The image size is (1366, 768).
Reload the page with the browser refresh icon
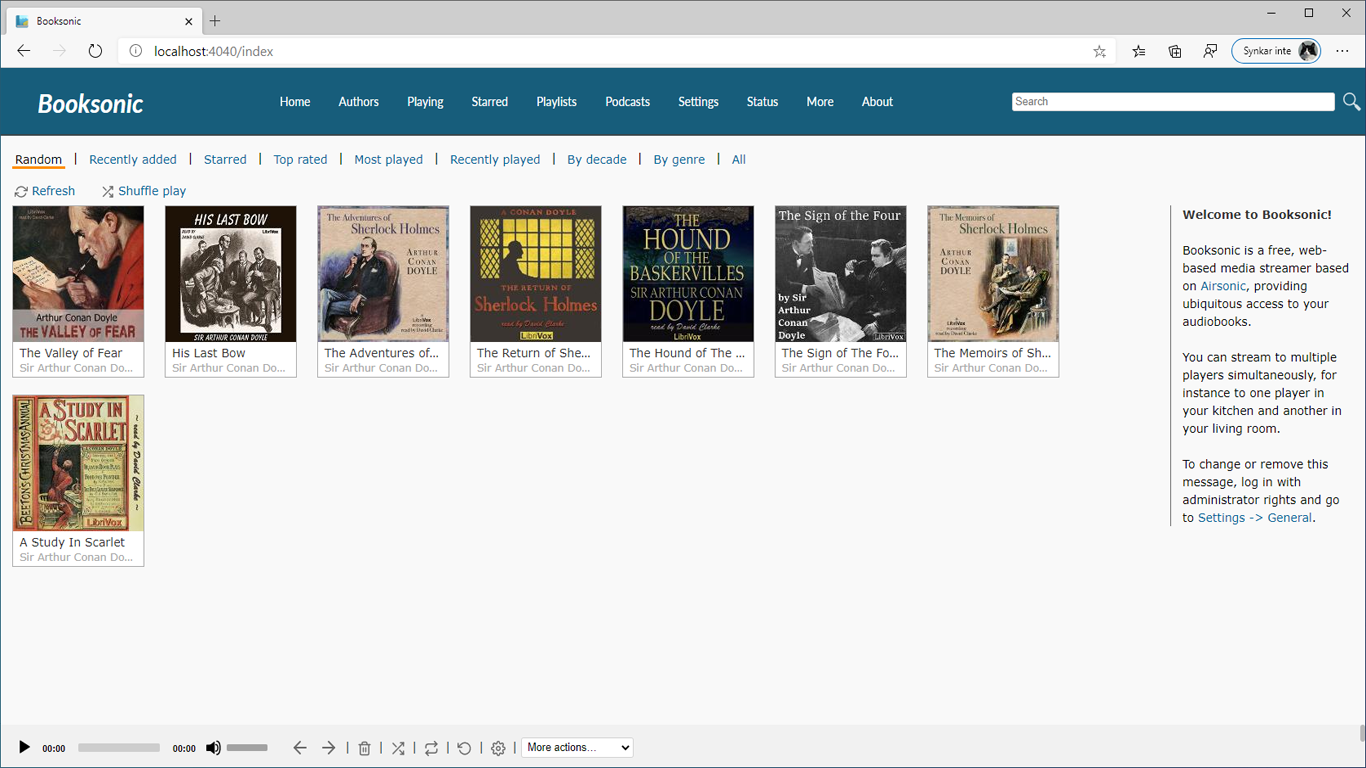tap(95, 51)
